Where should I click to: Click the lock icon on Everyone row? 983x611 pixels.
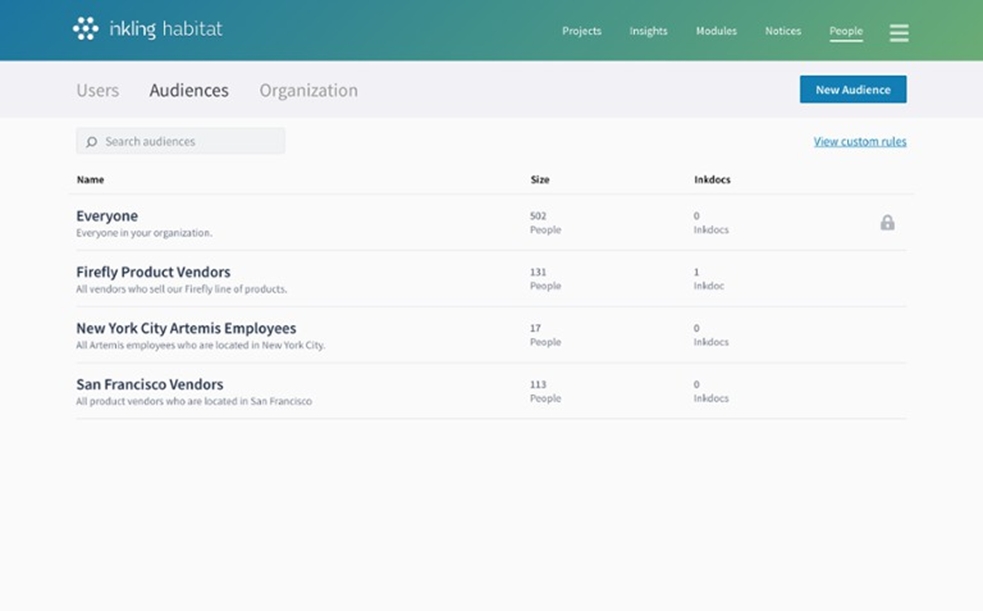pos(887,222)
